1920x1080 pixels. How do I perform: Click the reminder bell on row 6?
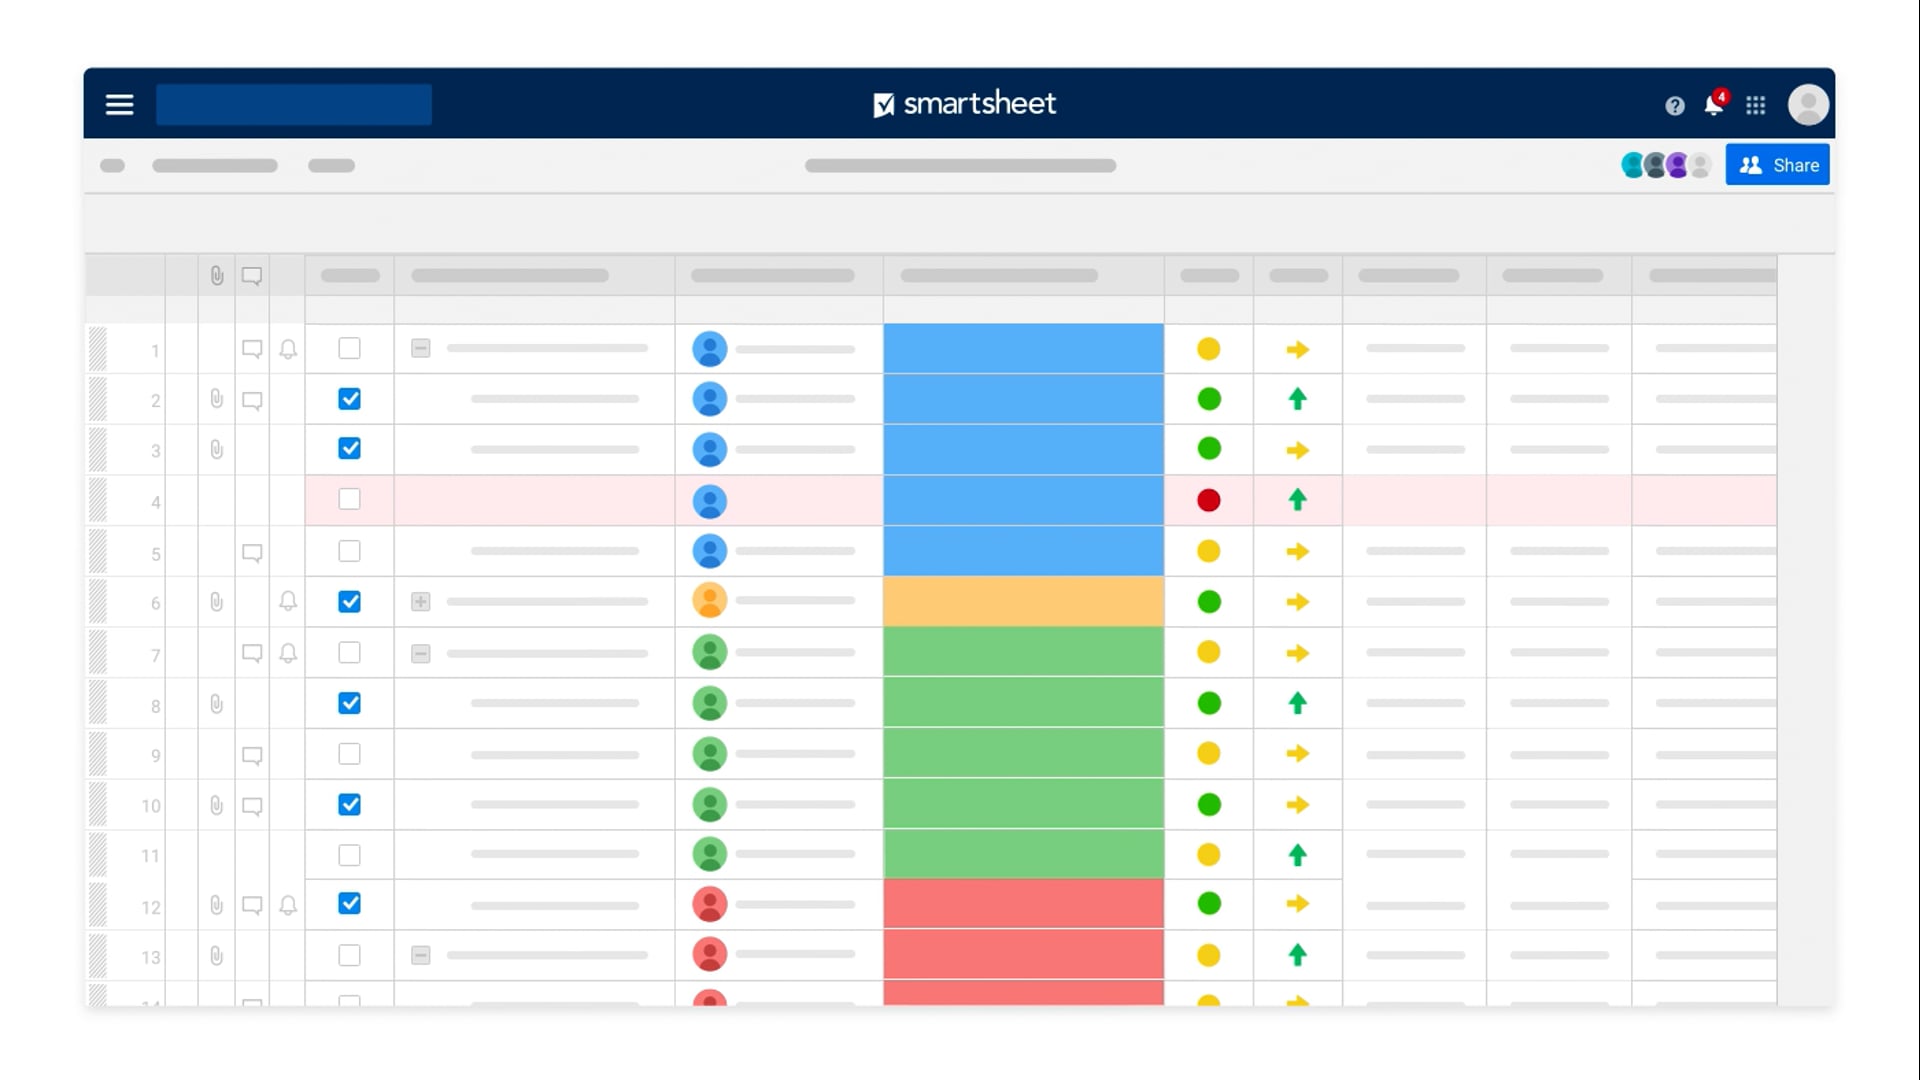[x=288, y=601]
